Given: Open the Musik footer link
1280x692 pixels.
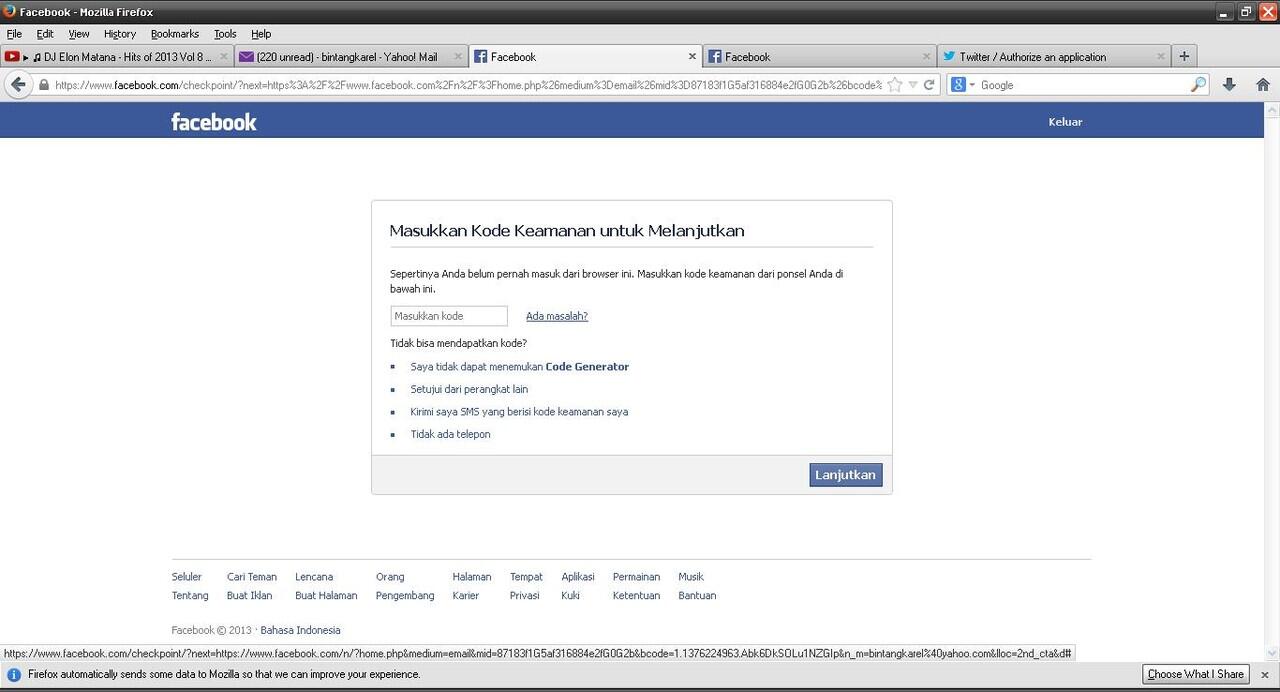Looking at the screenshot, I should coord(691,577).
